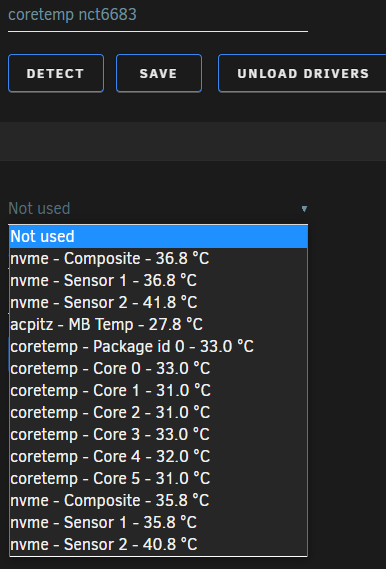This screenshot has width=386, height=569.
Task: Pick coretemp Package id 0 sensor
Action: pyautogui.click(x=159, y=347)
